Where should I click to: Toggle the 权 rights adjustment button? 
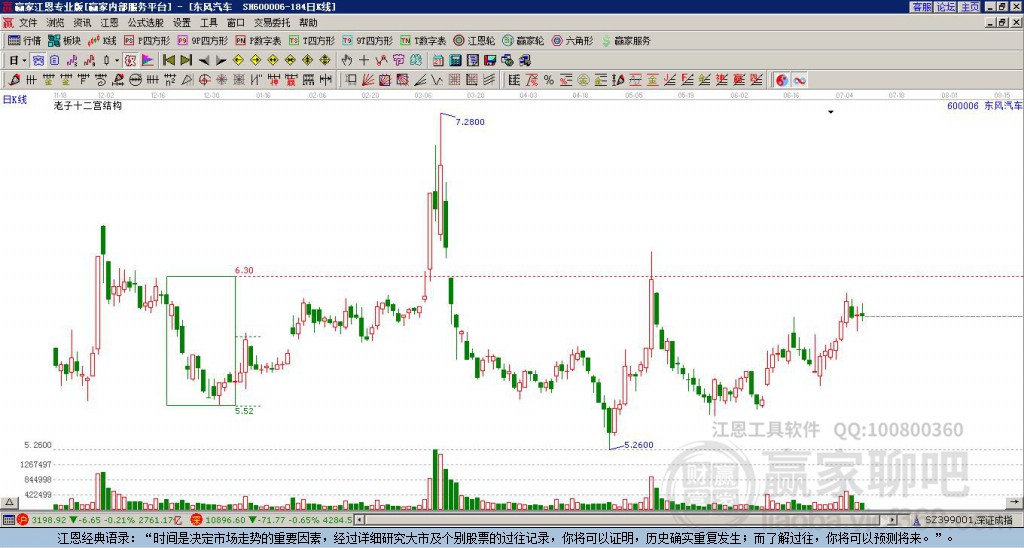(130, 61)
